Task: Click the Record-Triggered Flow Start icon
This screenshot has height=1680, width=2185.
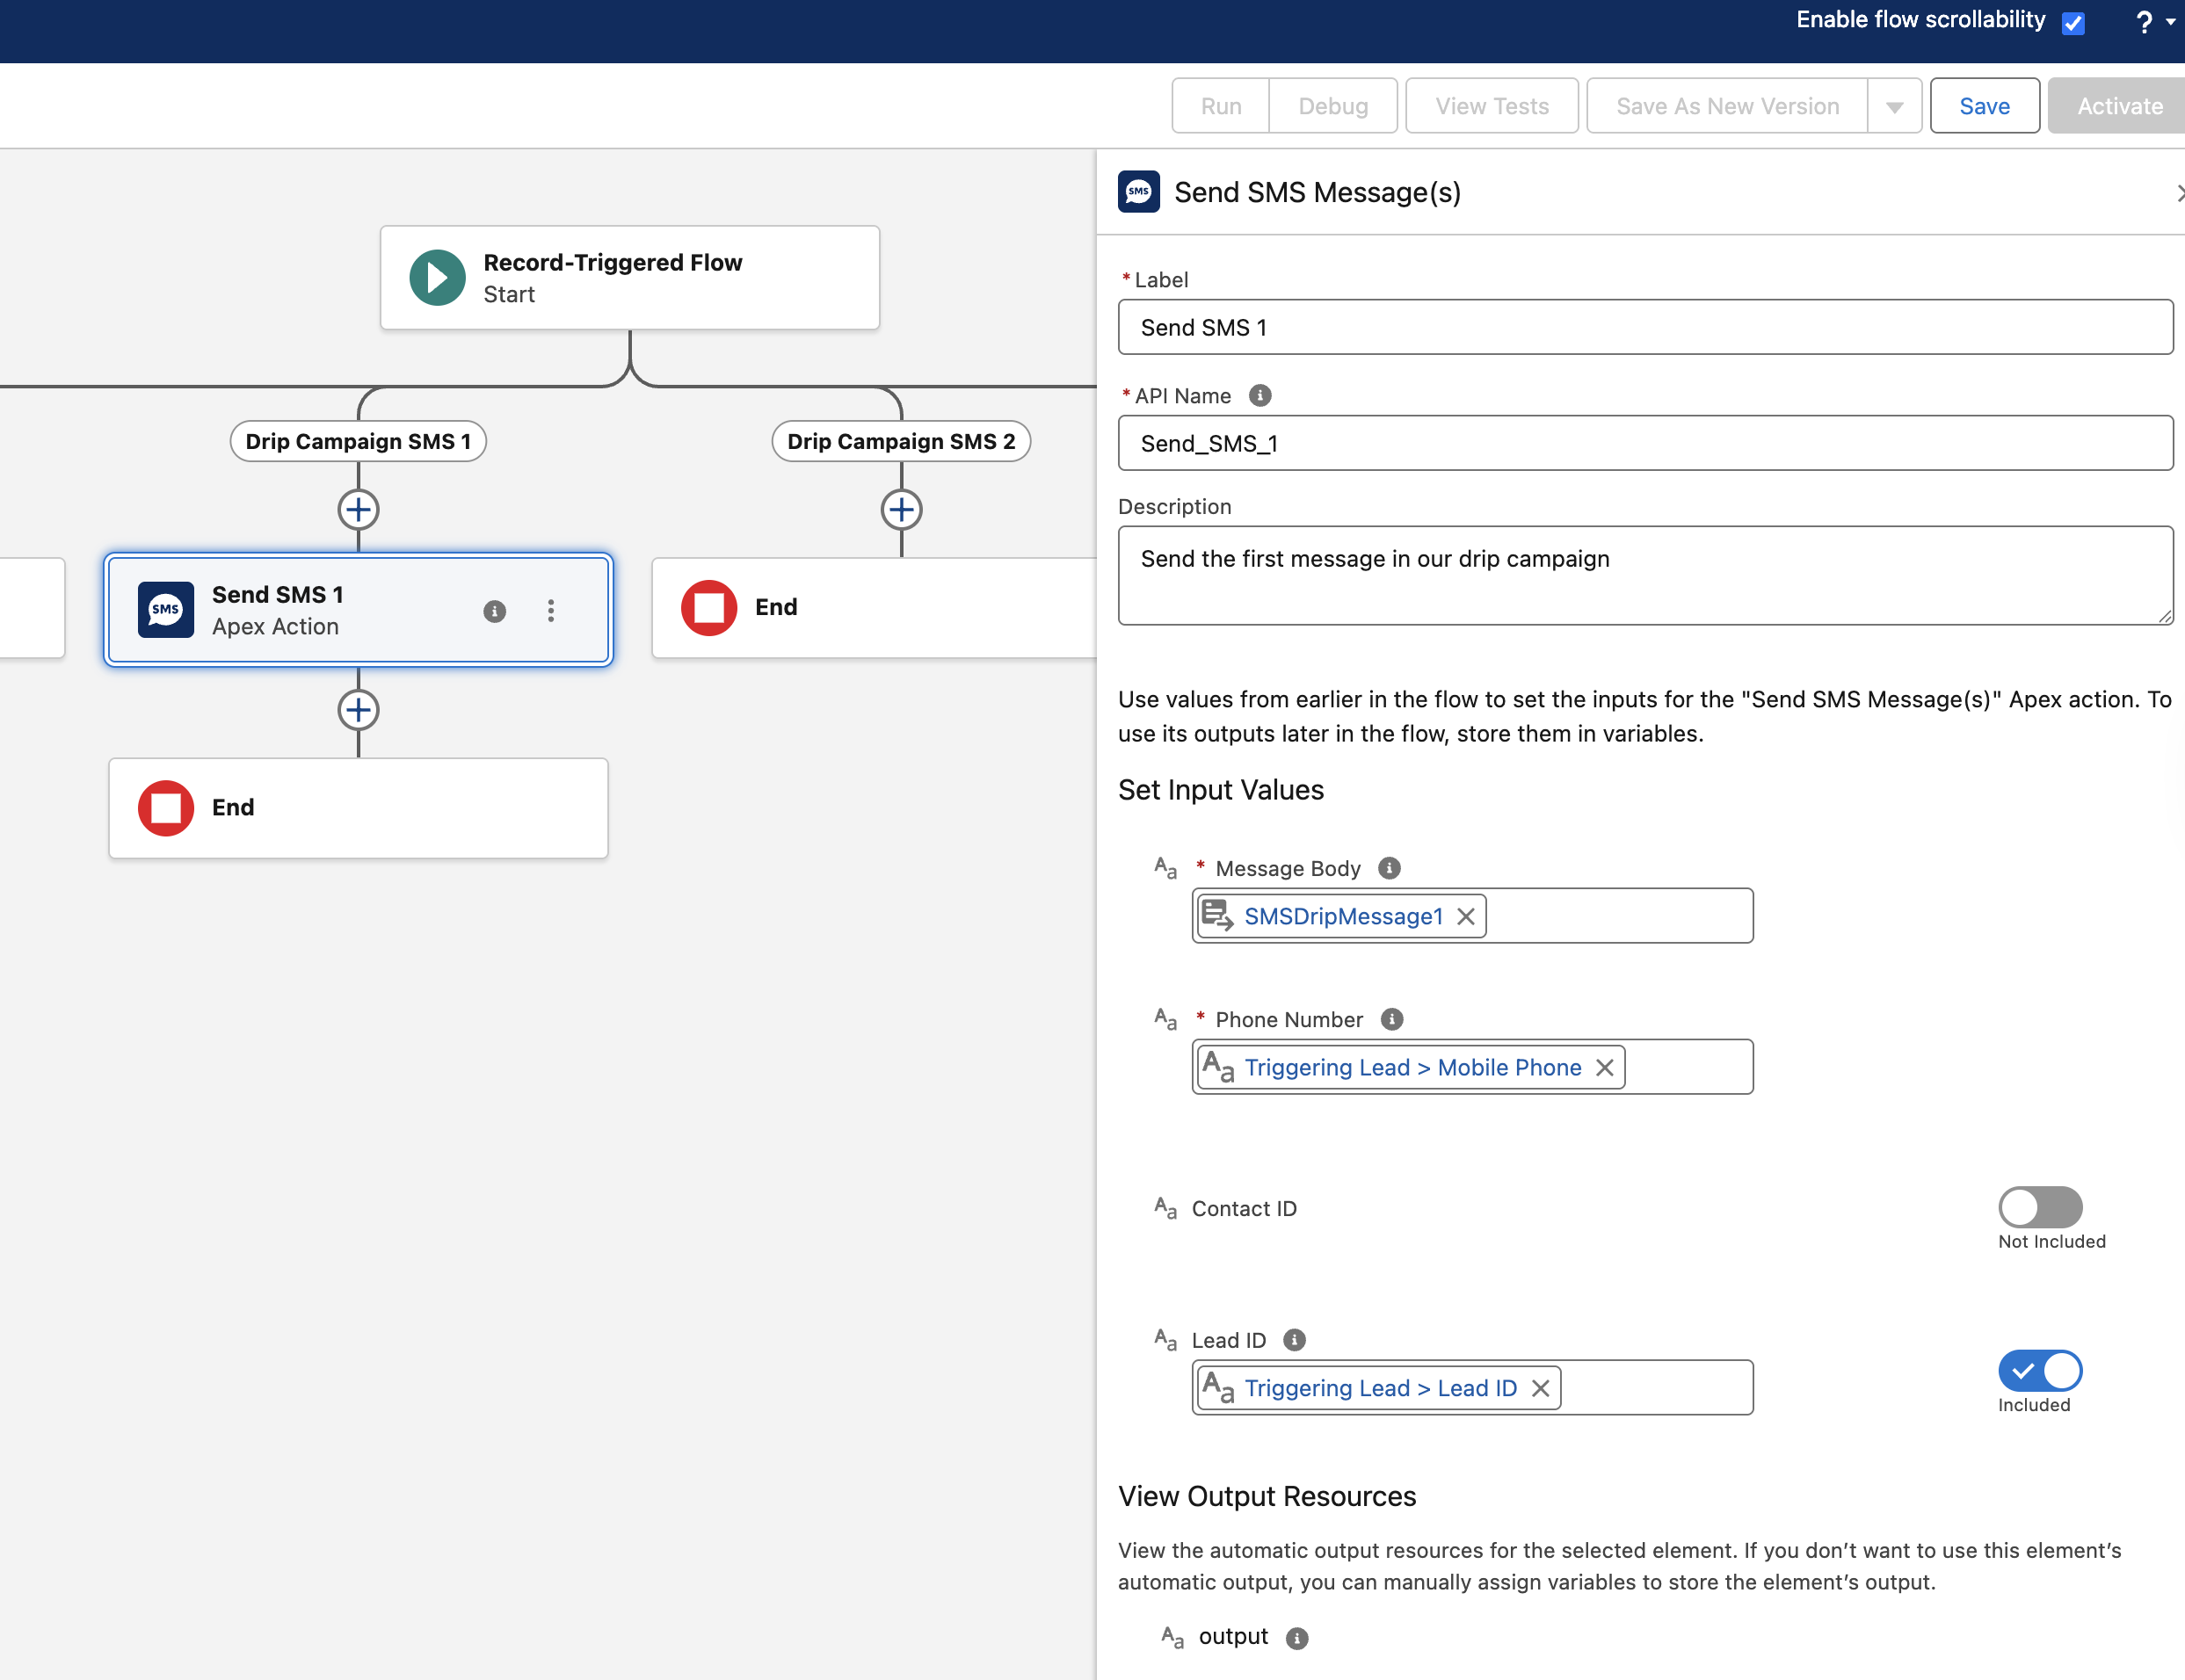Action: [437, 278]
